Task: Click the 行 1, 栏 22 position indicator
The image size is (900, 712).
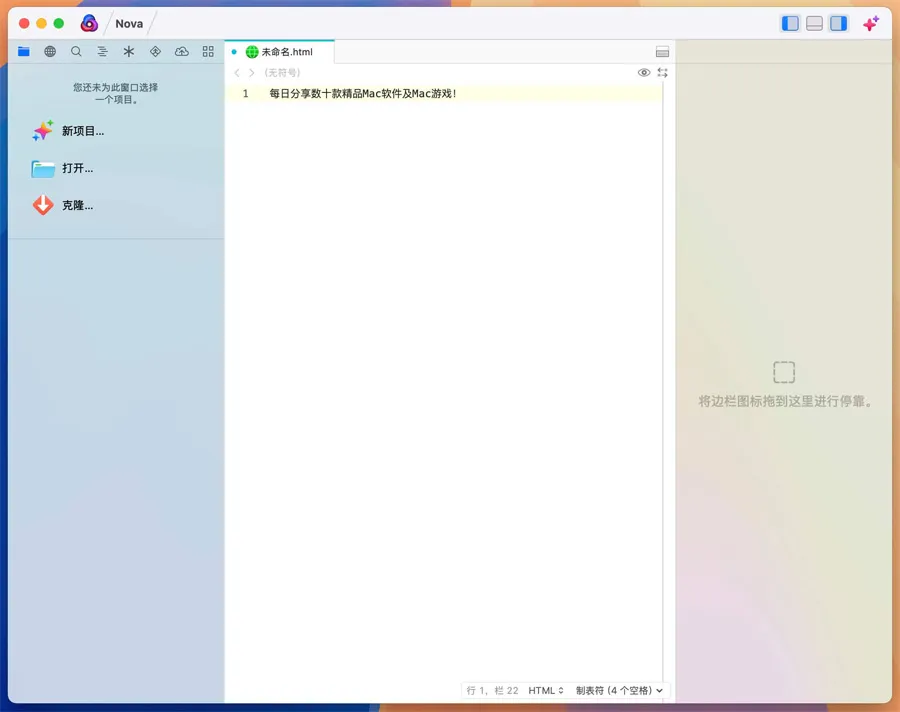Action: click(493, 690)
